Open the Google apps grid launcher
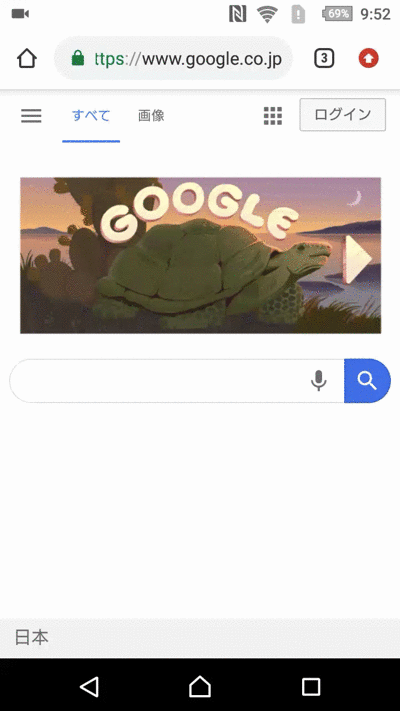This screenshot has width=400, height=711. (273, 116)
